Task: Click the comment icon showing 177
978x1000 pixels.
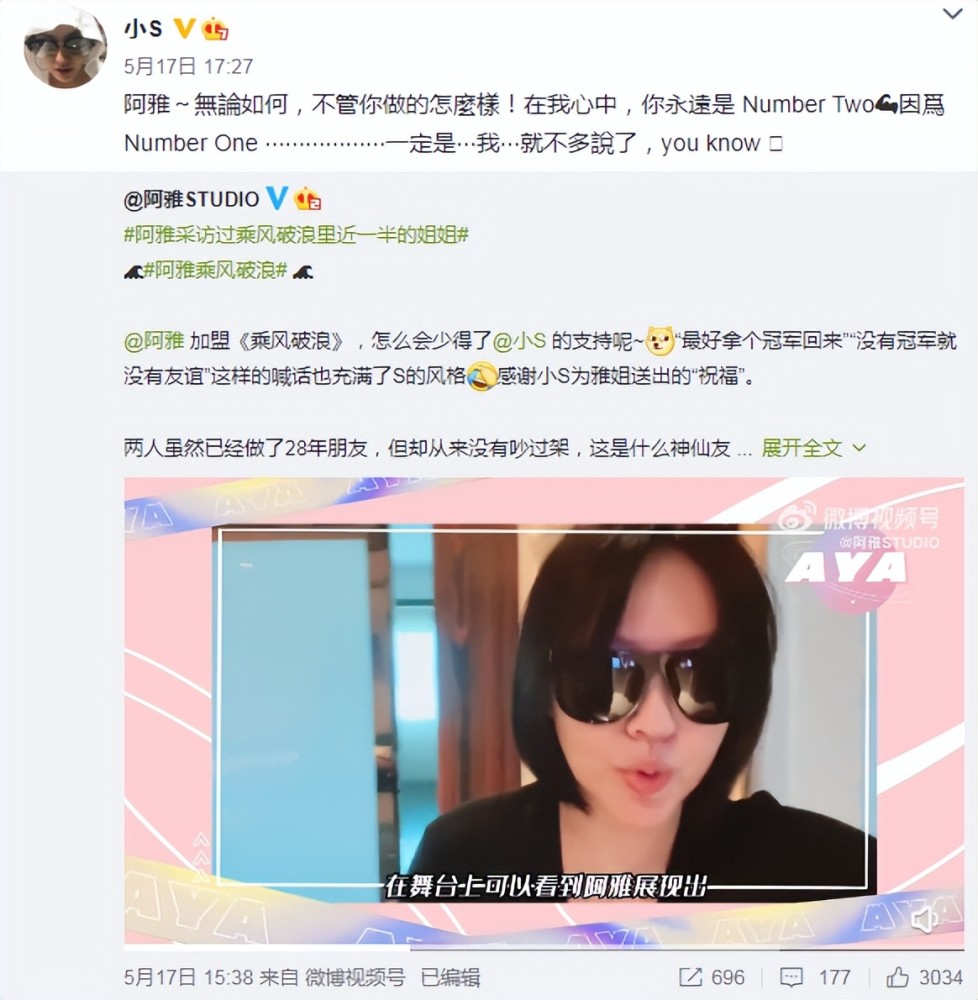Action: [x=791, y=977]
